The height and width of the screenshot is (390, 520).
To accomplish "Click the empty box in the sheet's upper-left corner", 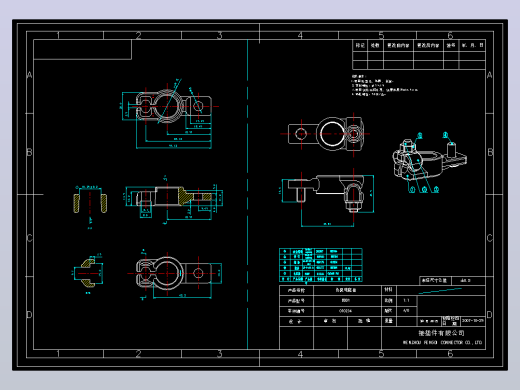I will tap(83, 49).
